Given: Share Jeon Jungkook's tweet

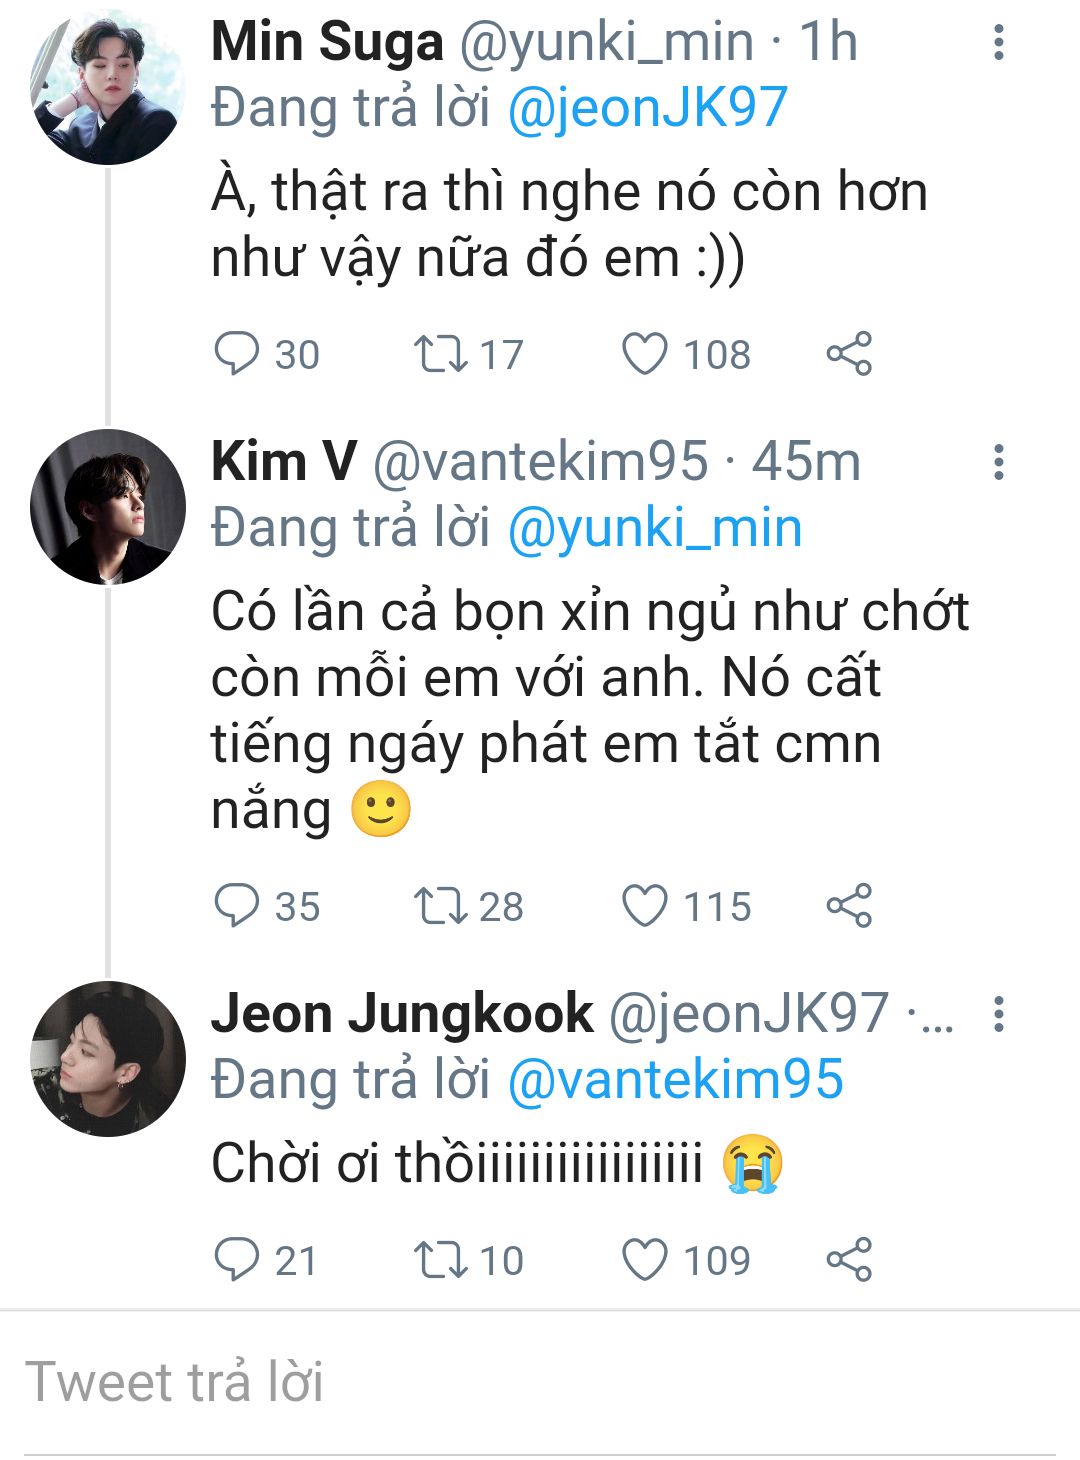Looking at the screenshot, I should point(849,1259).
